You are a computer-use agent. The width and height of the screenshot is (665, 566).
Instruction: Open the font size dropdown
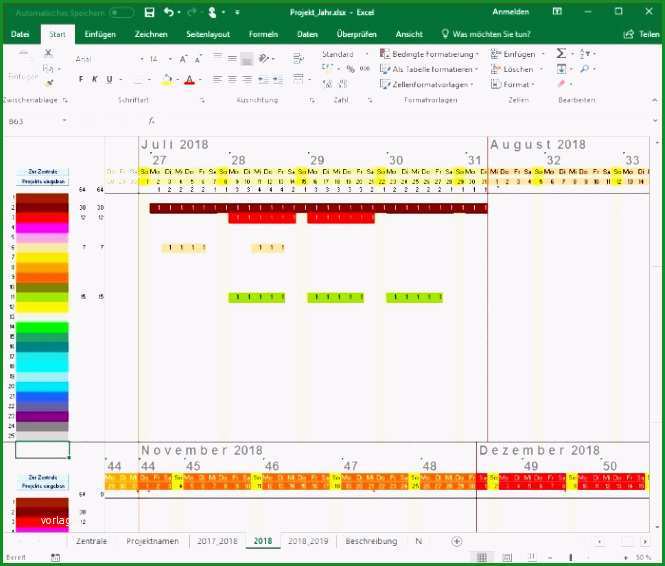(x=170, y=59)
